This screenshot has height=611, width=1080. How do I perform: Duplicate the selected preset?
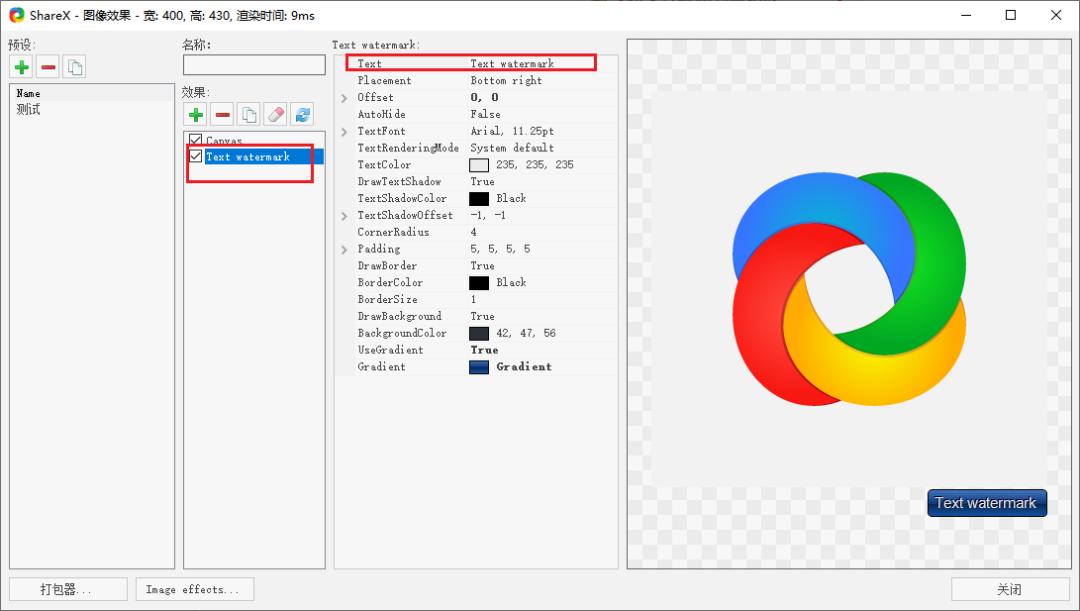tap(74, 67)
